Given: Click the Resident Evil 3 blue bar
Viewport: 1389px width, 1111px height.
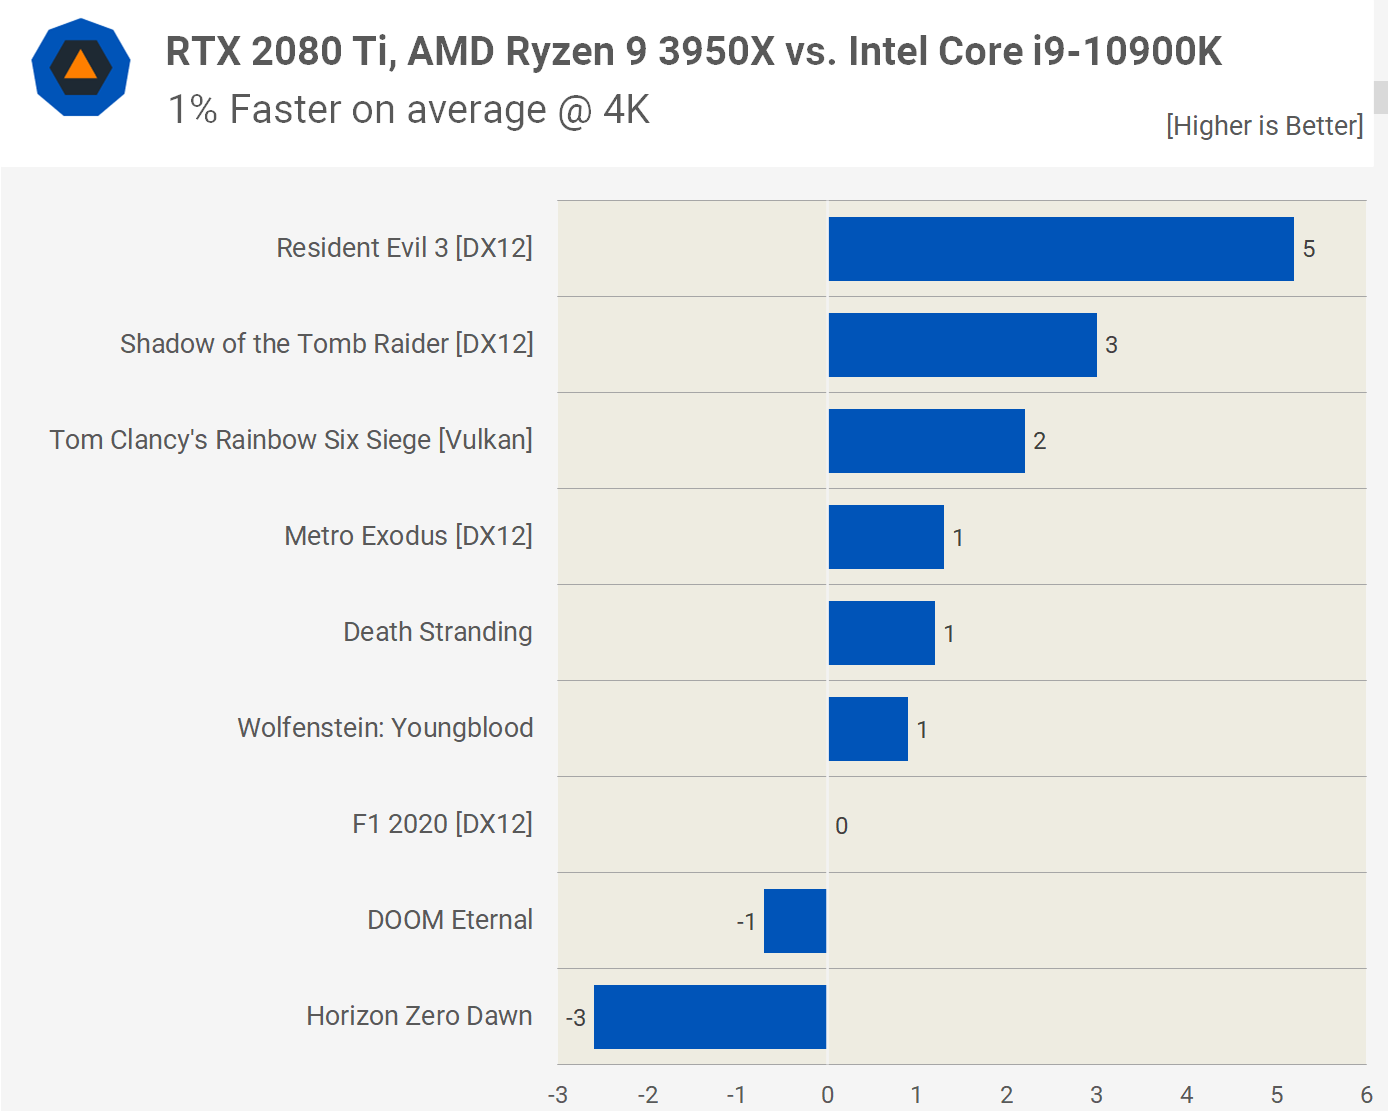Looking at the screenshot, I should coord(1060,249).
